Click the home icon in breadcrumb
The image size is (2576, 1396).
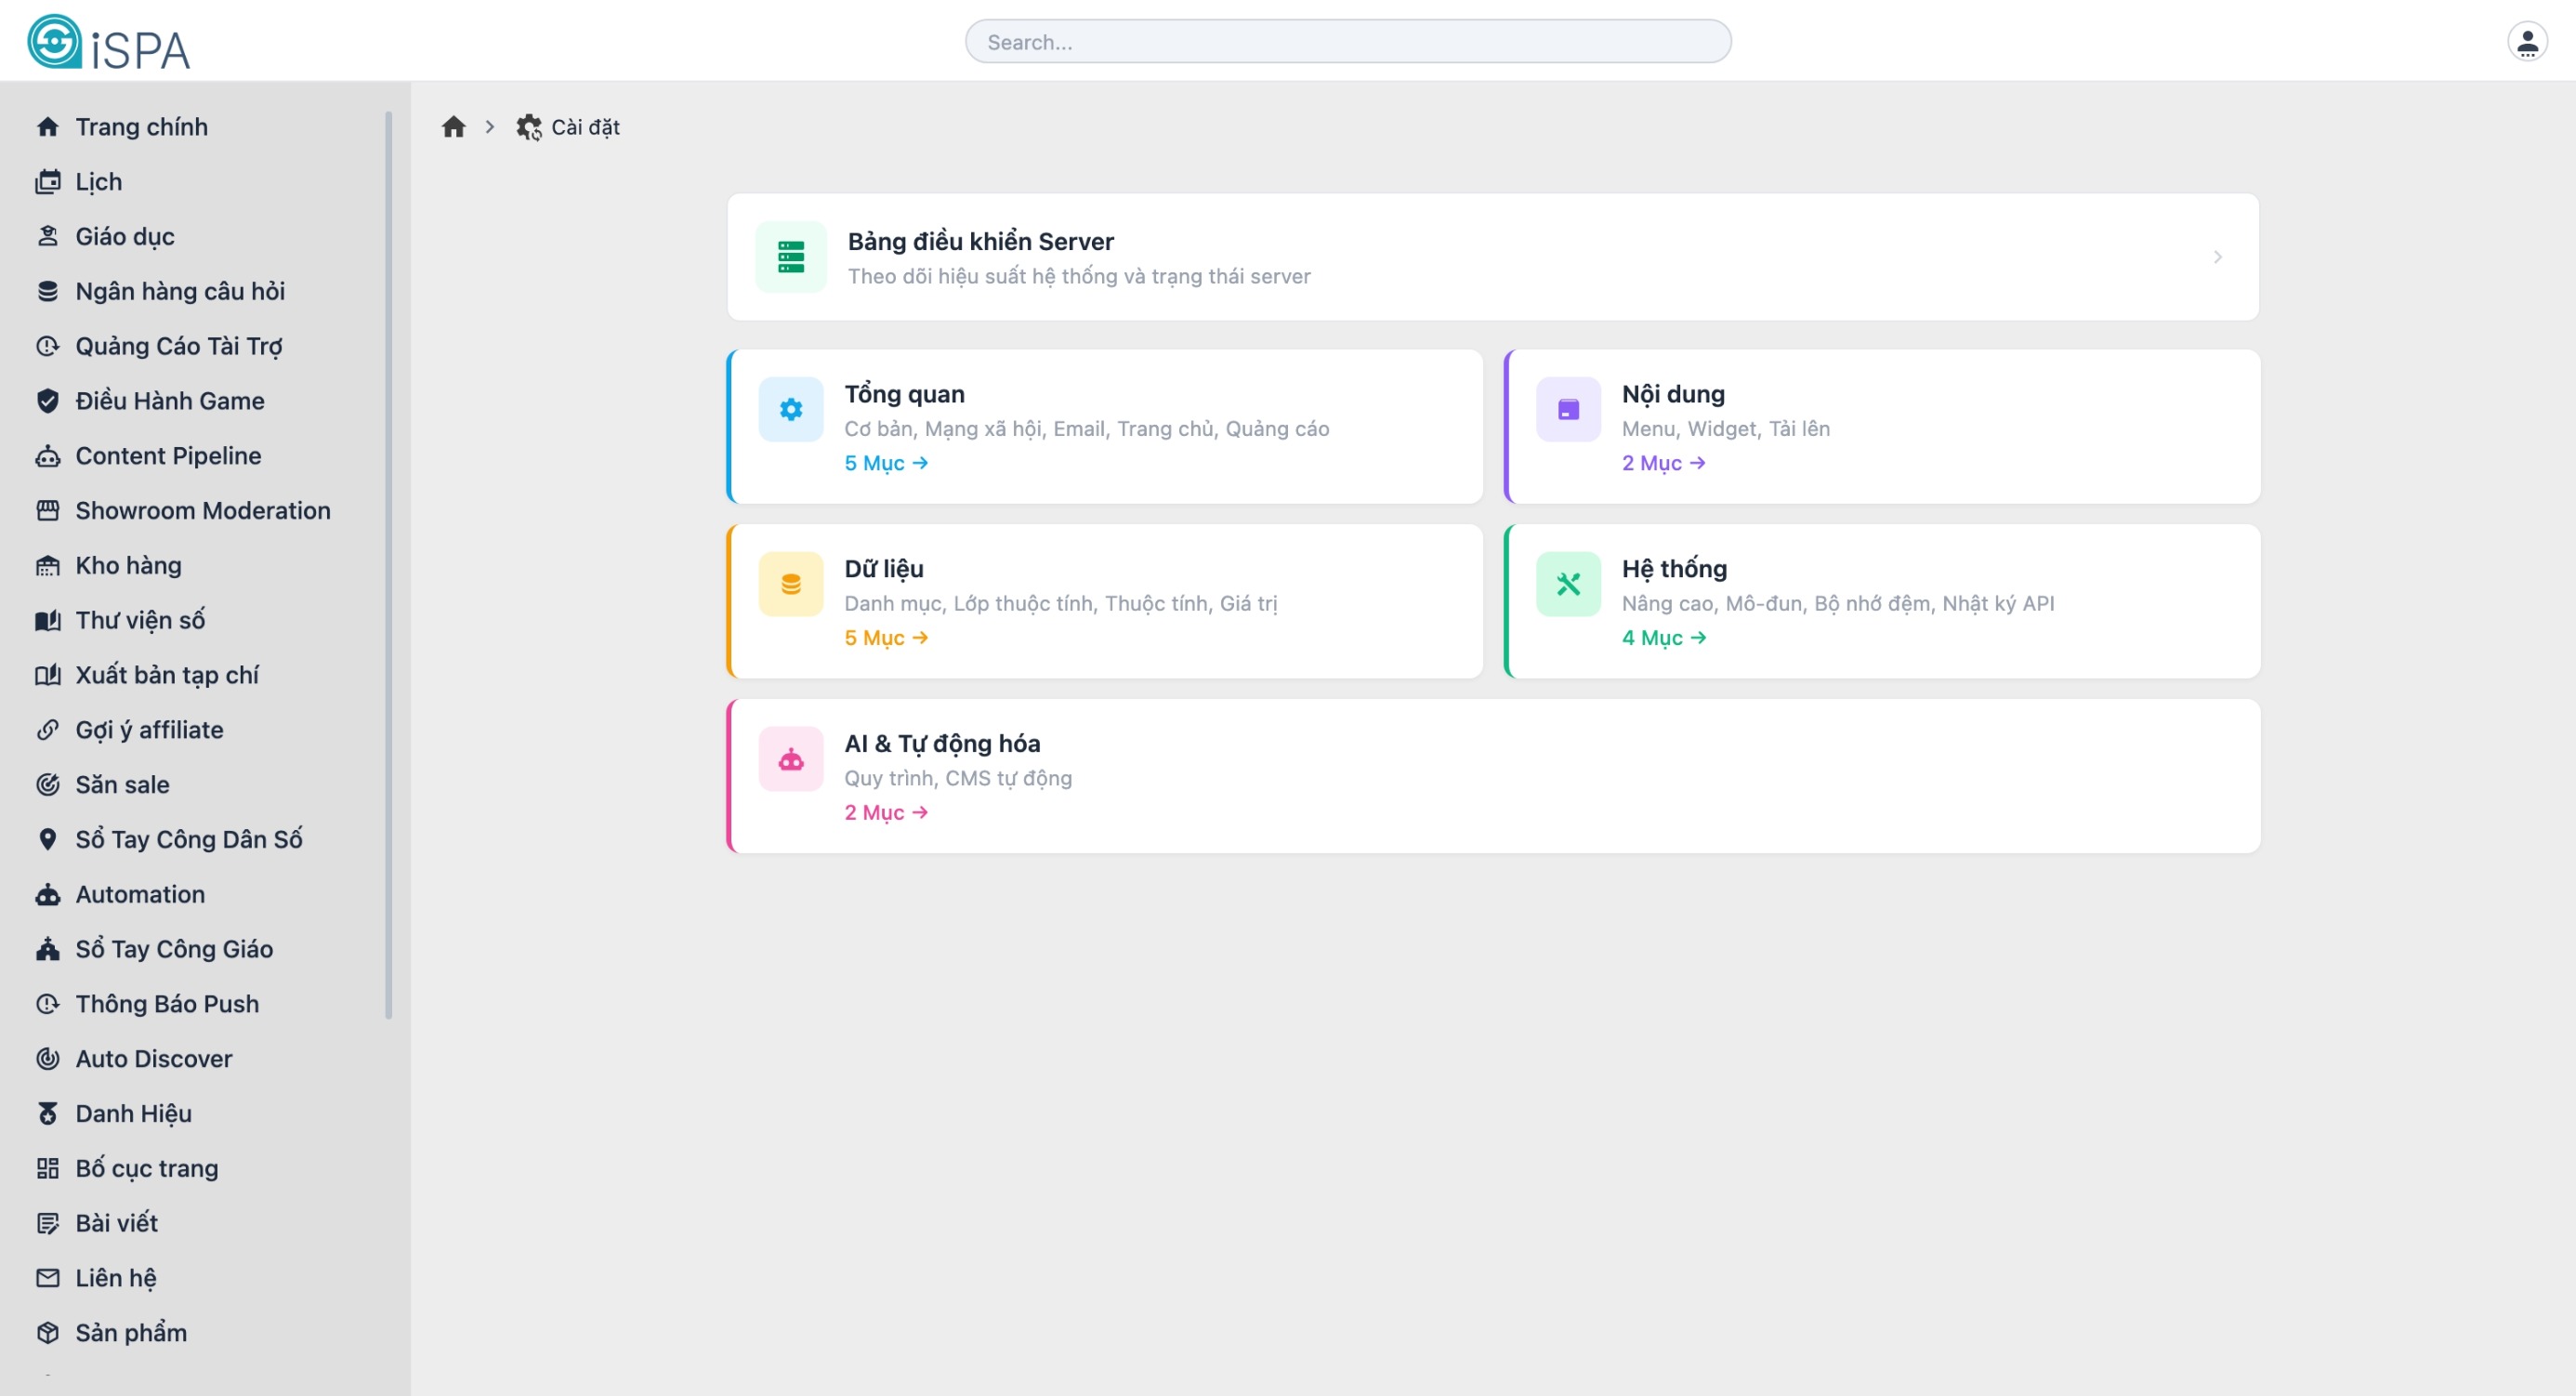[x=454, y=127]
